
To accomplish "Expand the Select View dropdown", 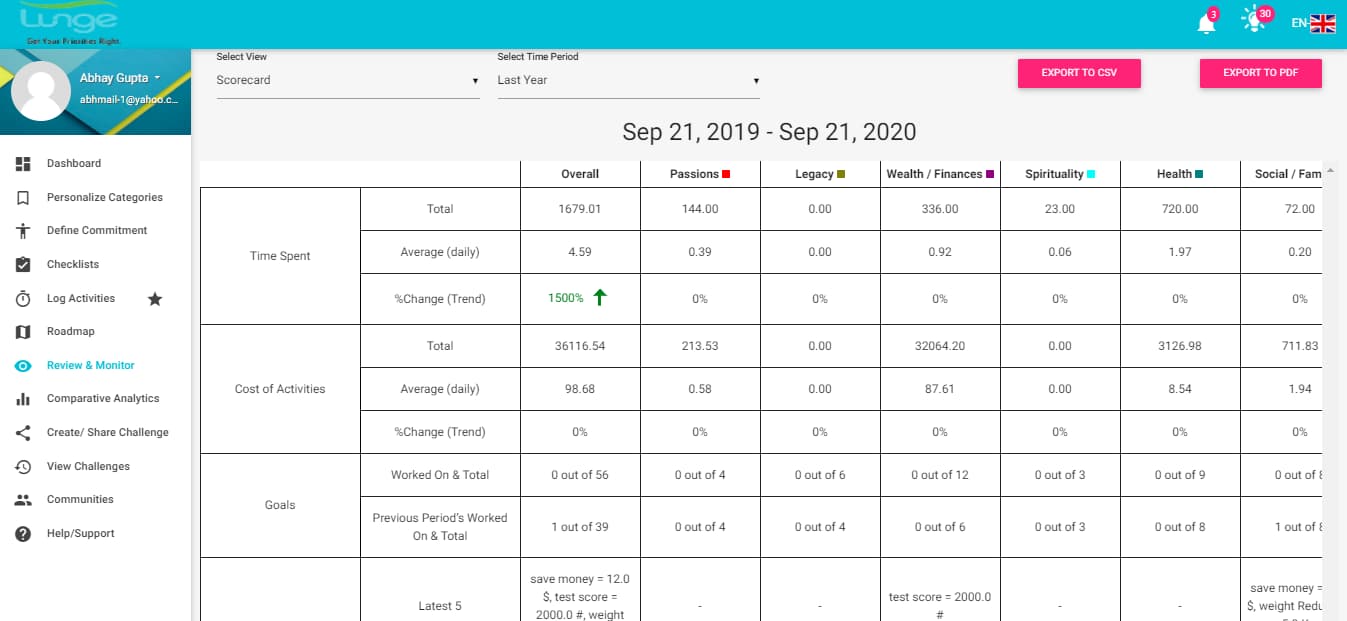I will [x=348, y=81].
